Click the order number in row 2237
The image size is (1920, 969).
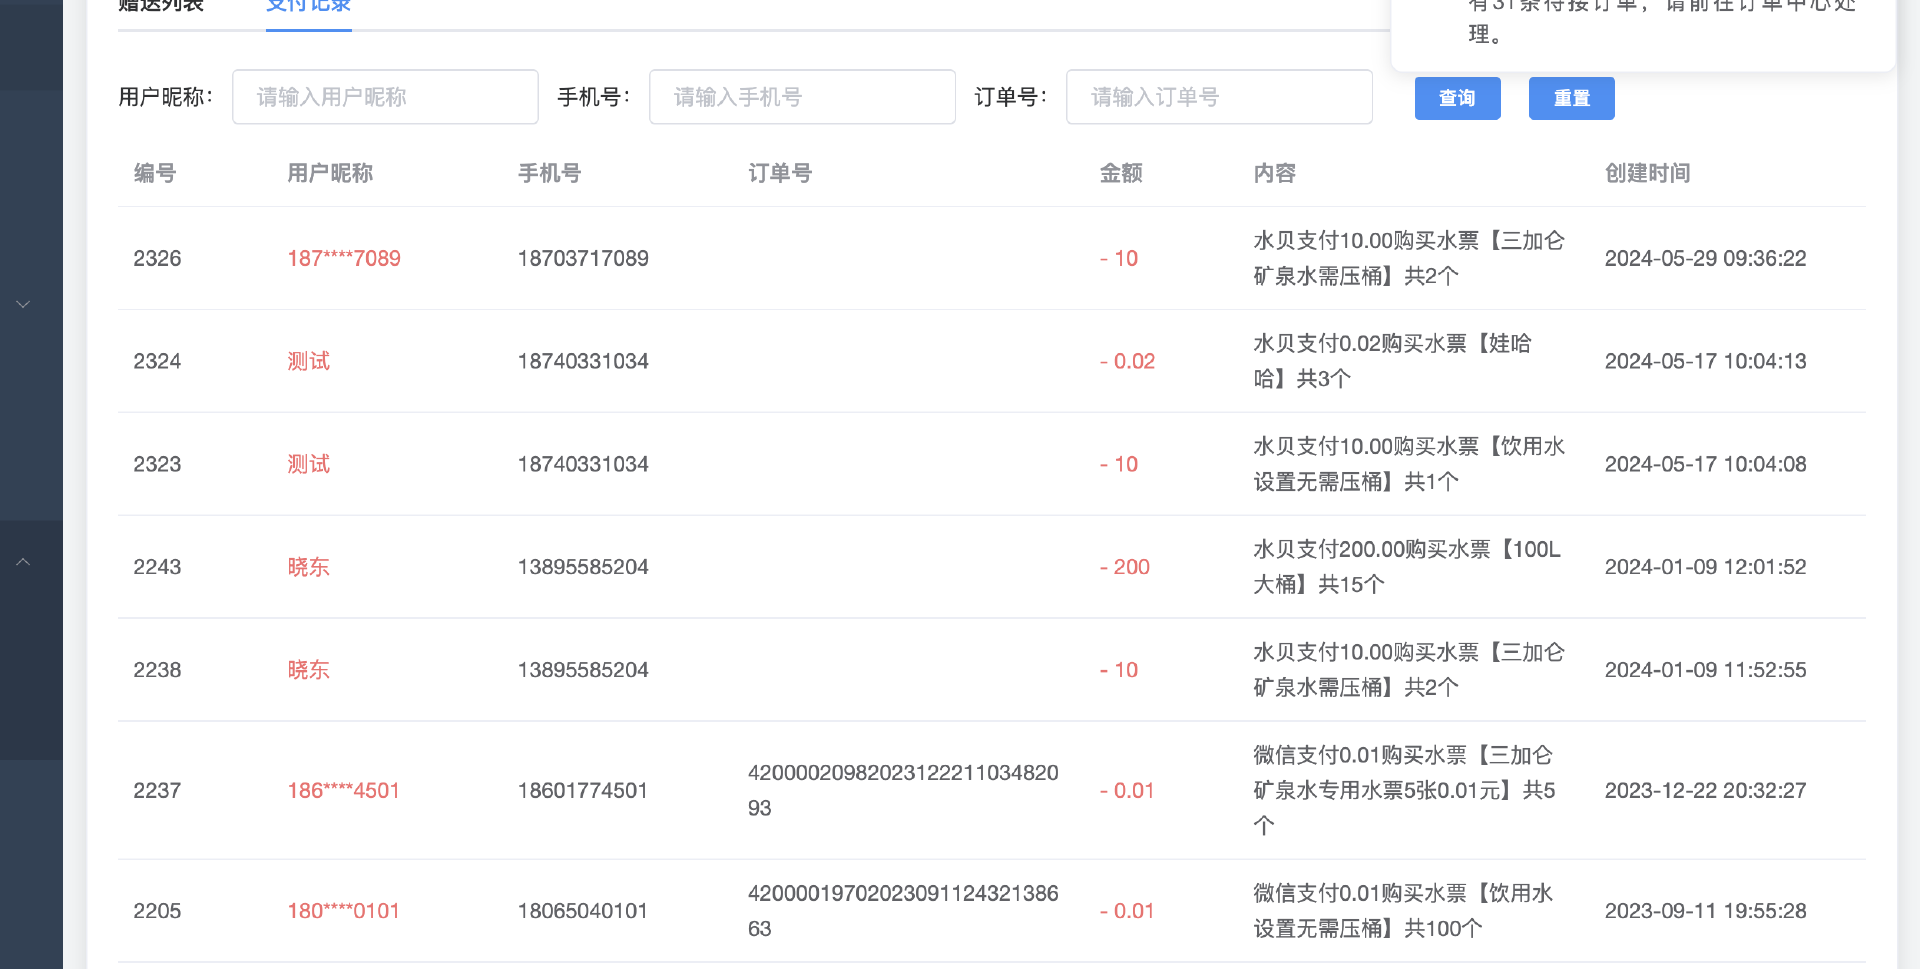click(x=902, y=790)
